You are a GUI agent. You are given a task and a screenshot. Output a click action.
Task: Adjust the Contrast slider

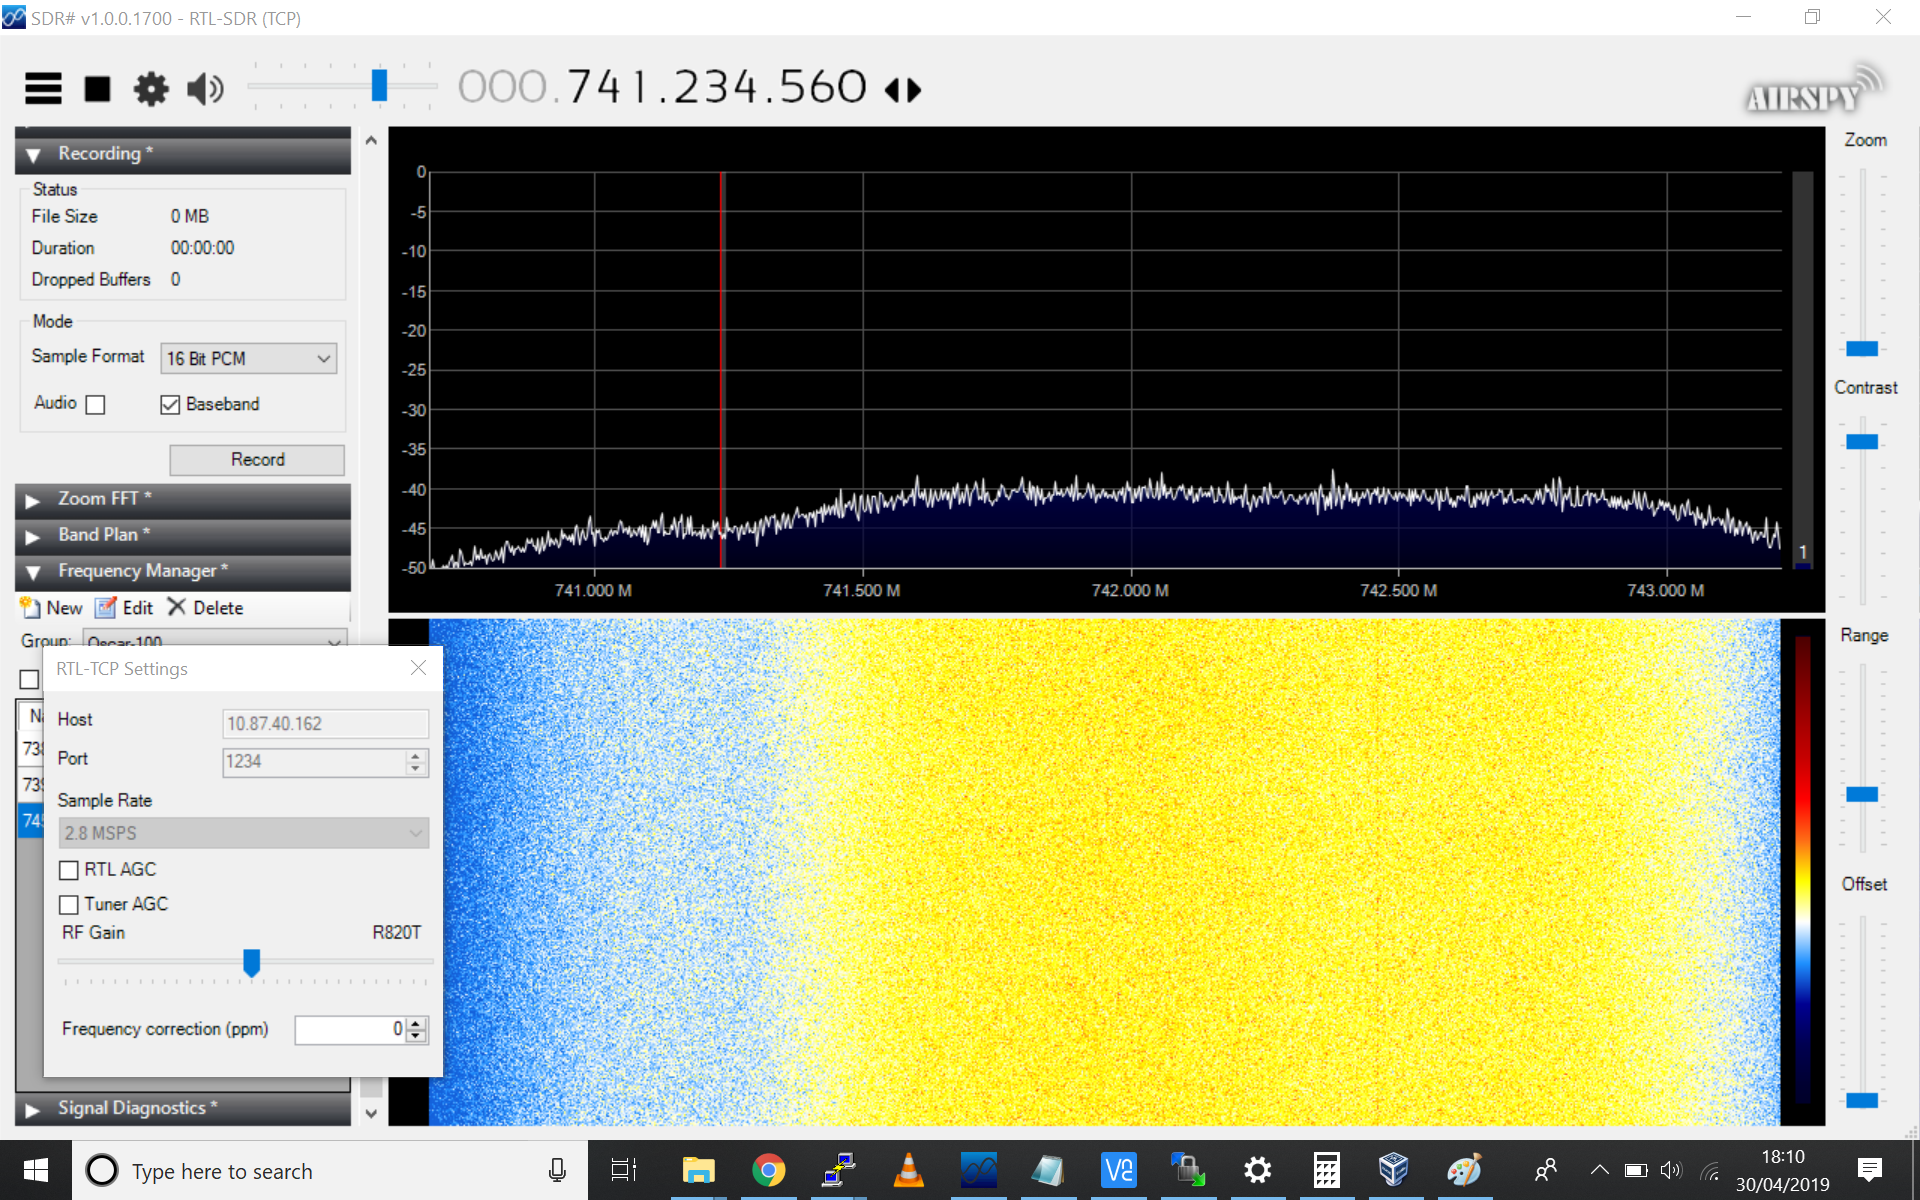(x=1862, y=441)
